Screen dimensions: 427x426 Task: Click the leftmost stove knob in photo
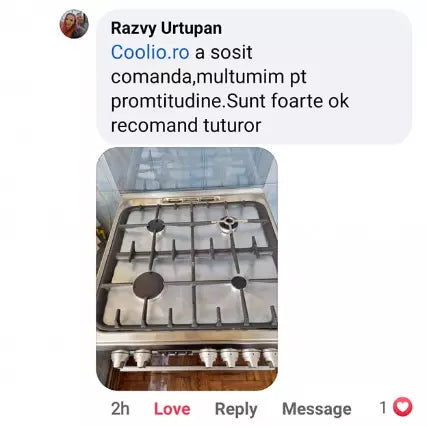coord(119,358)
